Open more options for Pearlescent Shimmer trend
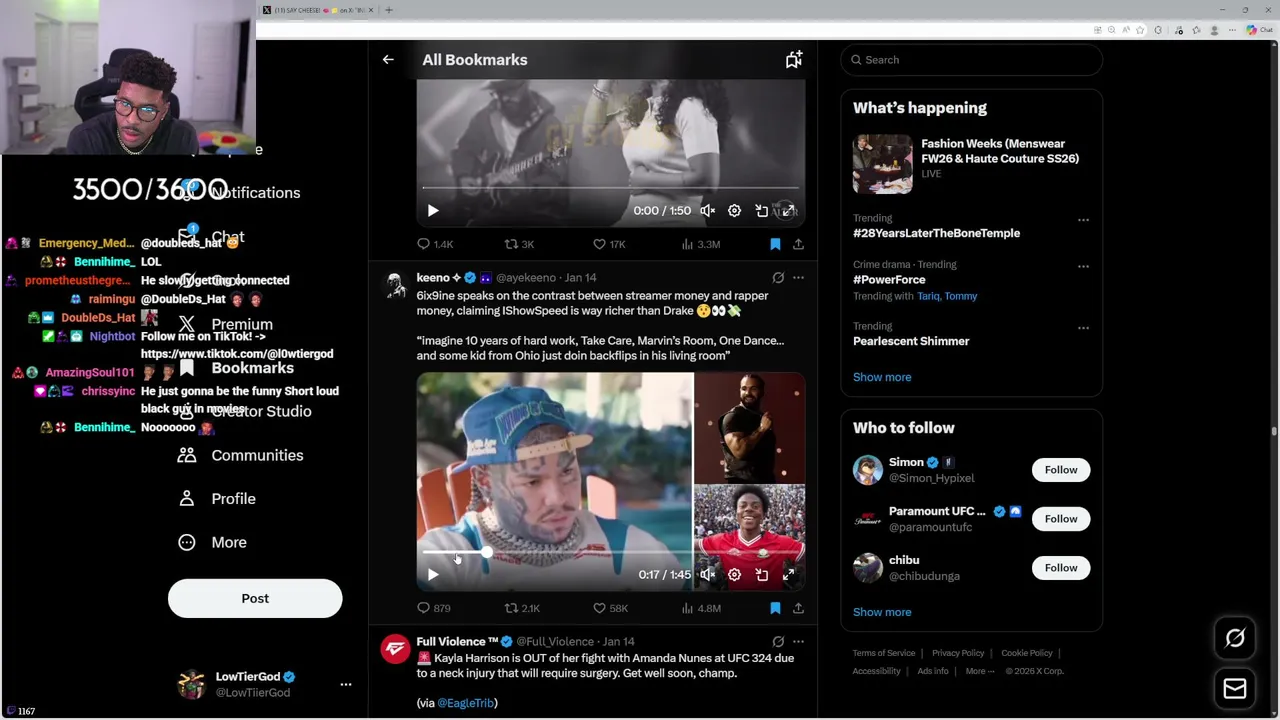The image size is (1280, 720). click(x=1082, y=328)
